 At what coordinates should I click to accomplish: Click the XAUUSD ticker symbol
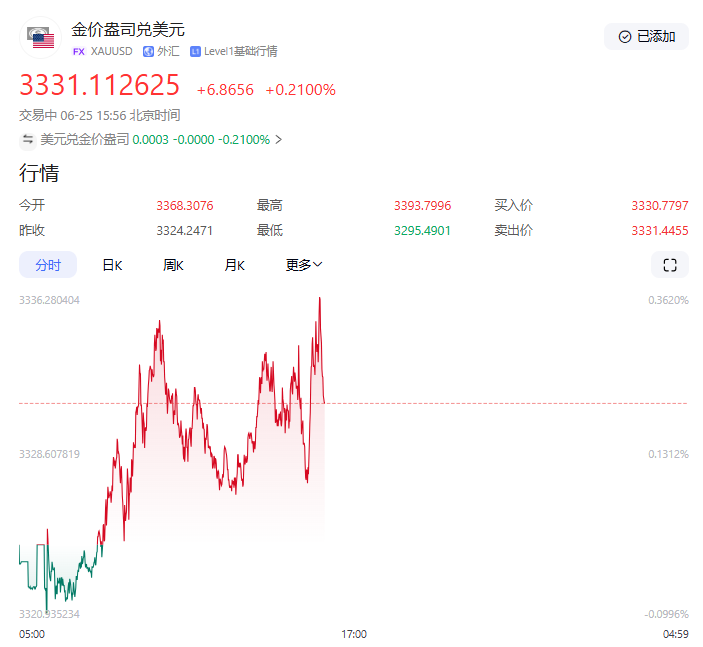[111, 51]
